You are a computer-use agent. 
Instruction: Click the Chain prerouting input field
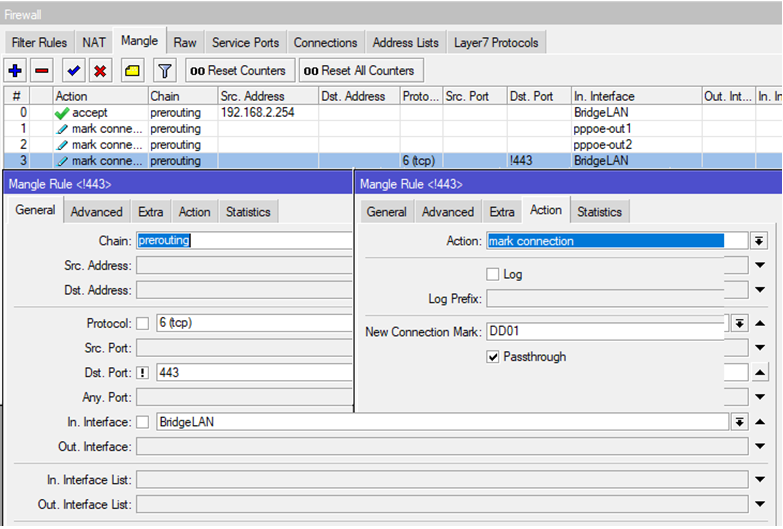[x=244, y=241]
